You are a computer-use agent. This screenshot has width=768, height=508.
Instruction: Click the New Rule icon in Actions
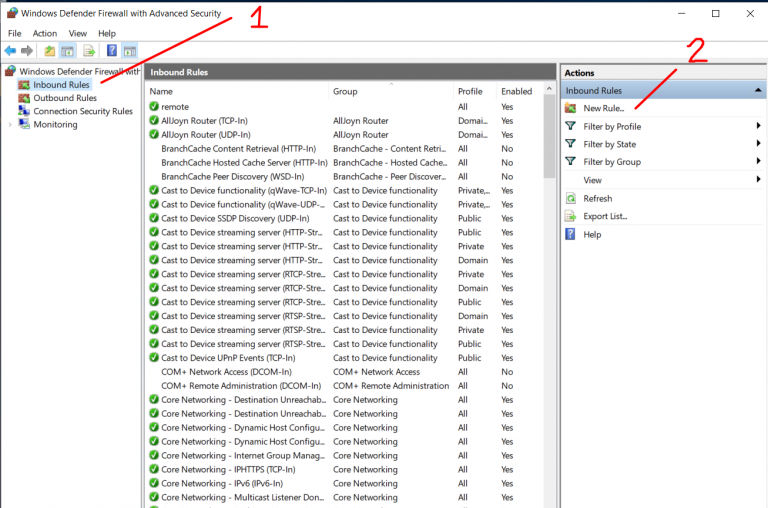click(x=571, y=108)
